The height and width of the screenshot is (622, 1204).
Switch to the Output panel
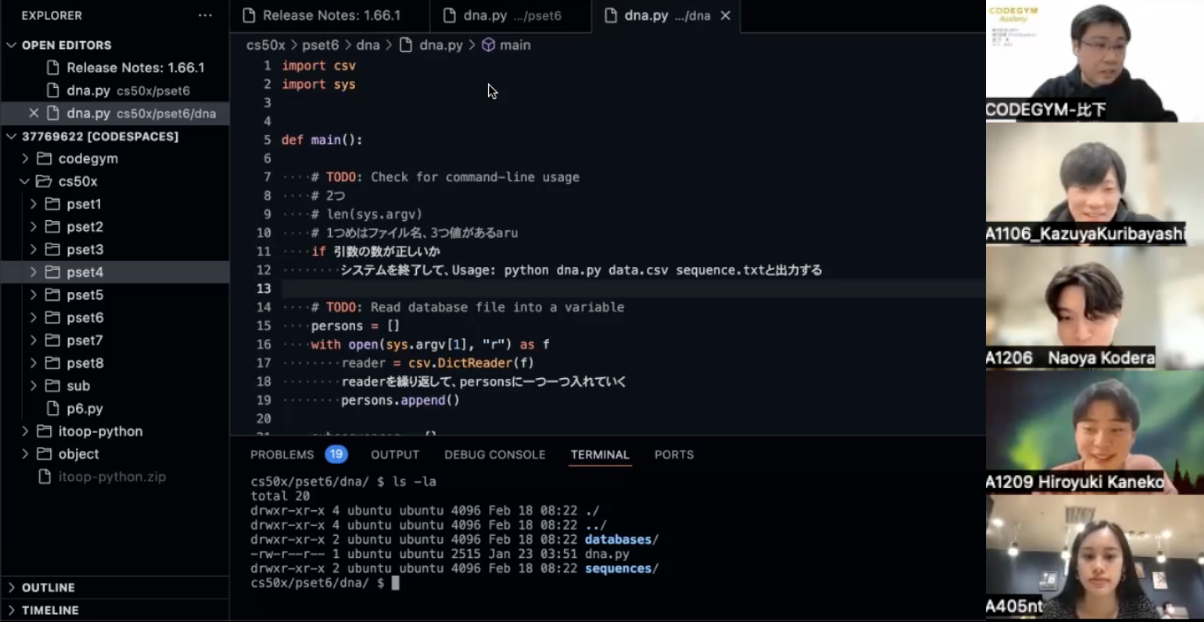click(x=394, y=454)
